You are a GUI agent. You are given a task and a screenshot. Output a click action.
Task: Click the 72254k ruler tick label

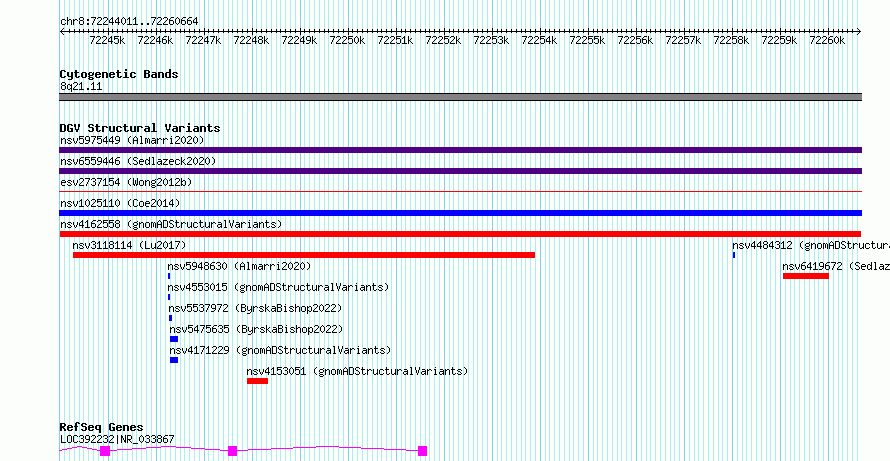tap(539, 40)
